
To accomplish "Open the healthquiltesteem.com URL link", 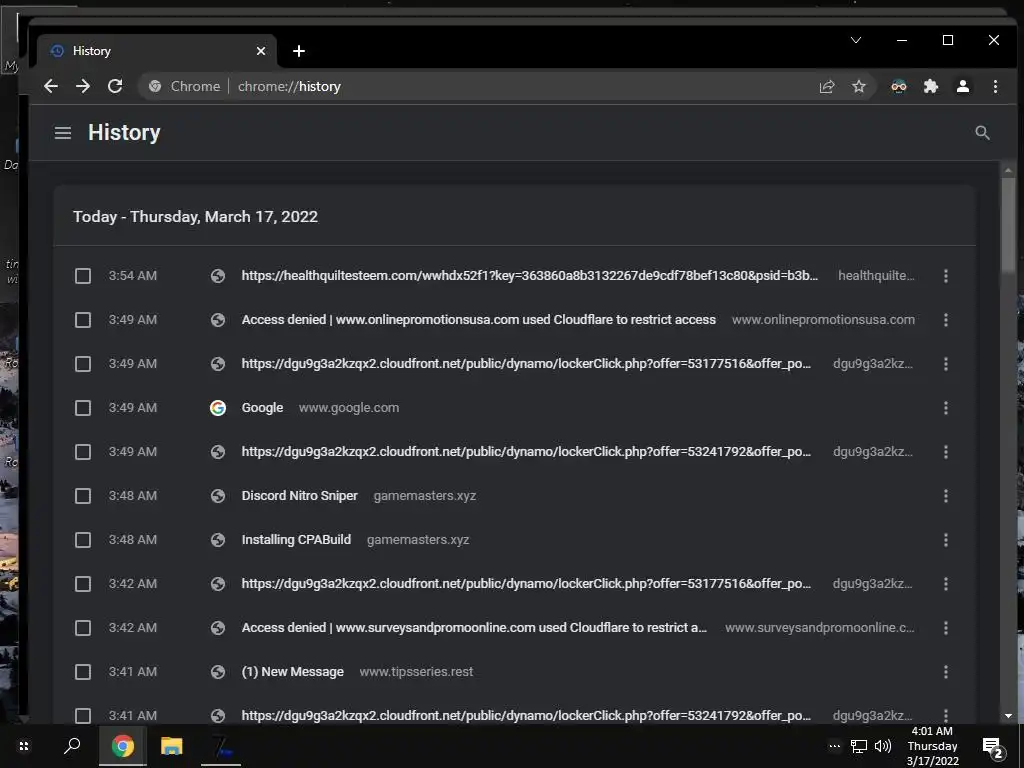I will (530, 276).
